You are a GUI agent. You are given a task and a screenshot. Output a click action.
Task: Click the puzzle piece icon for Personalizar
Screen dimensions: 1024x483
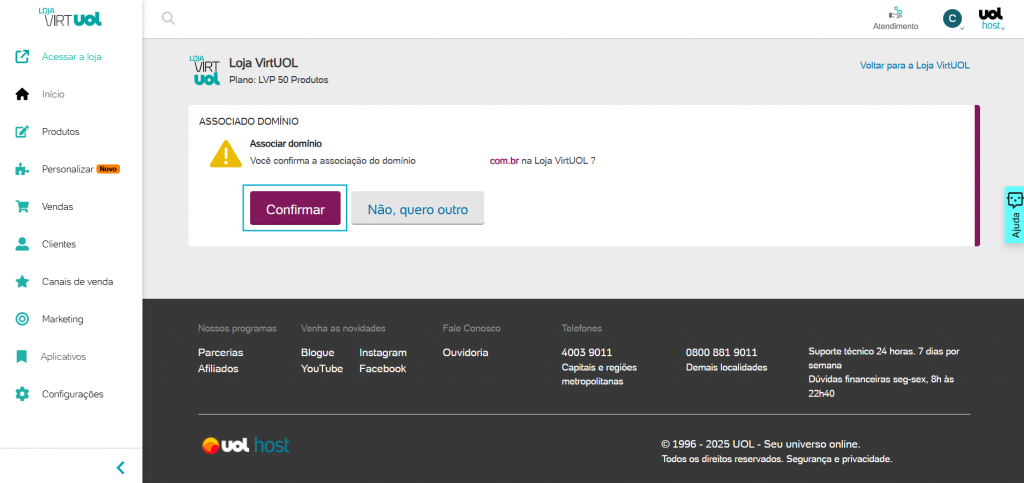pos(22,169)
